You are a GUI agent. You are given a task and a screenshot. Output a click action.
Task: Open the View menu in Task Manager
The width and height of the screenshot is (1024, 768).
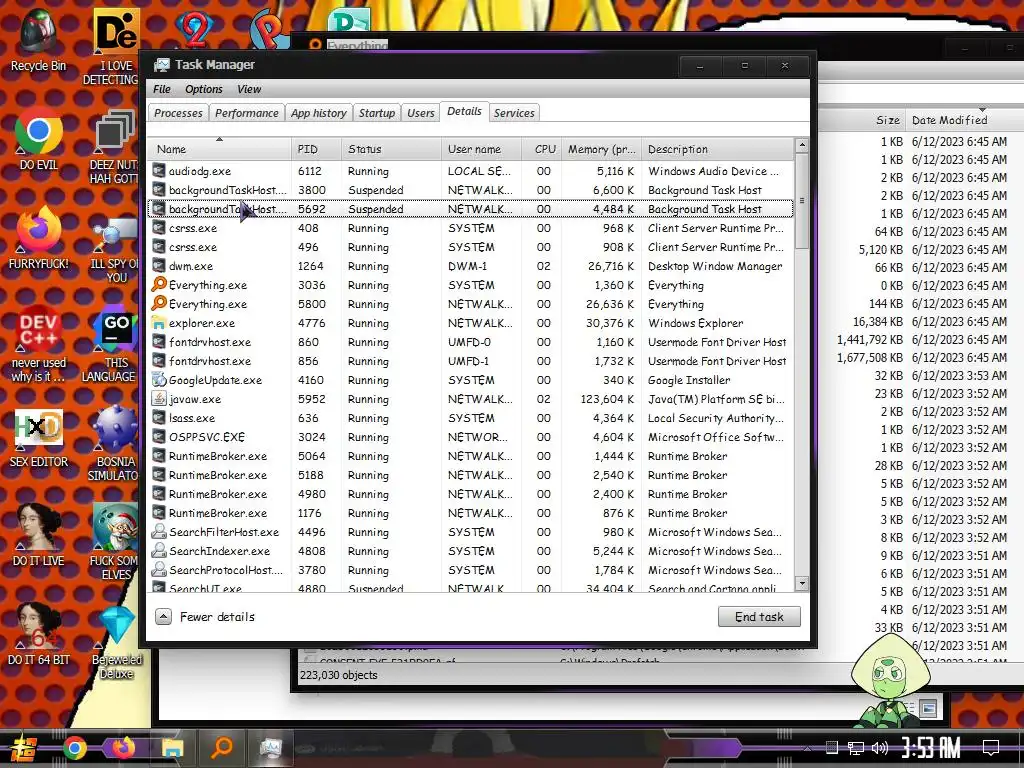[x=249, y=89]
